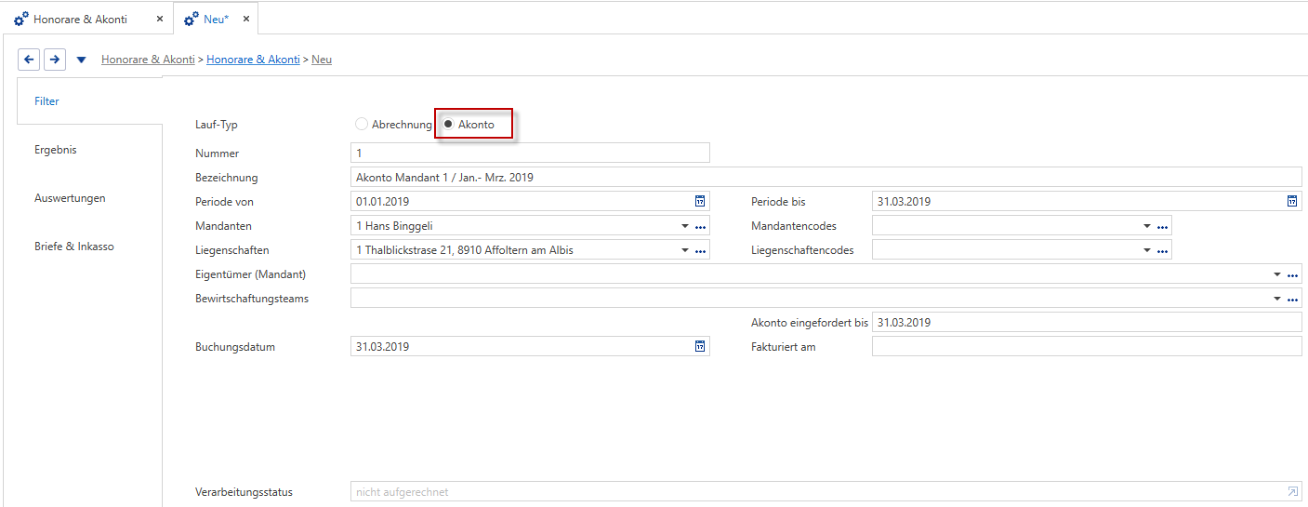Open Mandantencodes selection dialog via ellipsis
Image resolution: width=1308 pixels, height=507 pixels.
coord(1162,226)
